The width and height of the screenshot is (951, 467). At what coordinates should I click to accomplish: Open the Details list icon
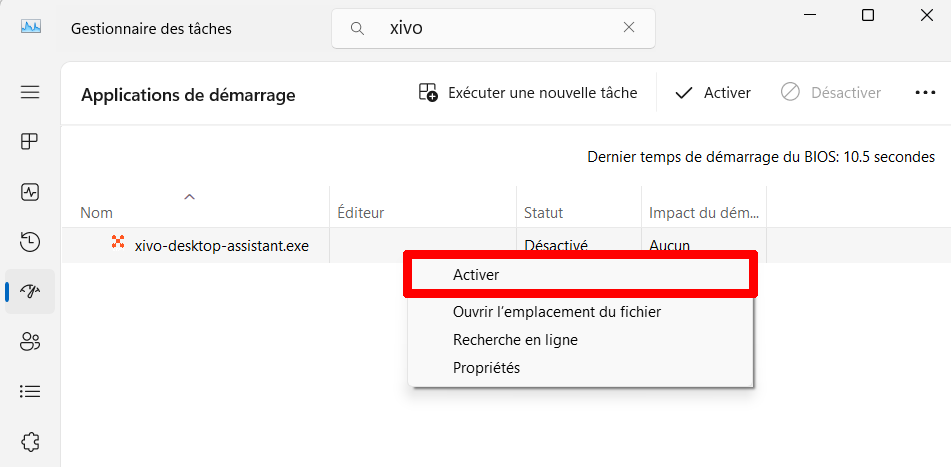[x=30, y=391]
